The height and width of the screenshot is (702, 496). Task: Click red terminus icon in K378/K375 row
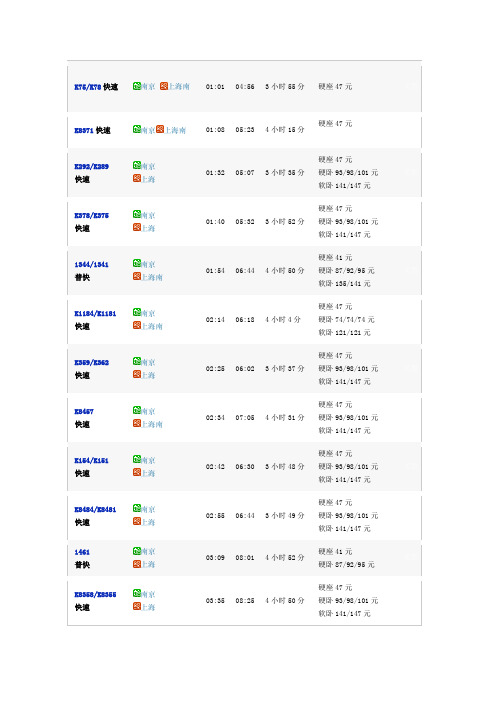click(x=137, y=227)
